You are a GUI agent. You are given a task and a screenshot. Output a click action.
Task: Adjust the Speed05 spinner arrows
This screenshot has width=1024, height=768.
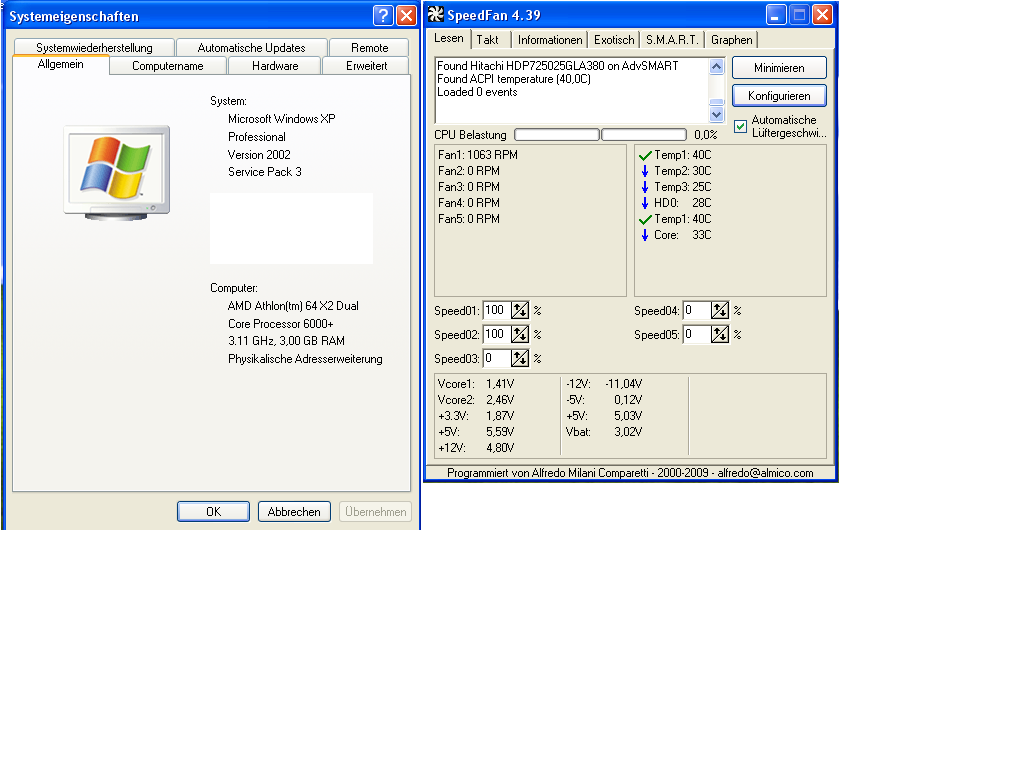720,334
